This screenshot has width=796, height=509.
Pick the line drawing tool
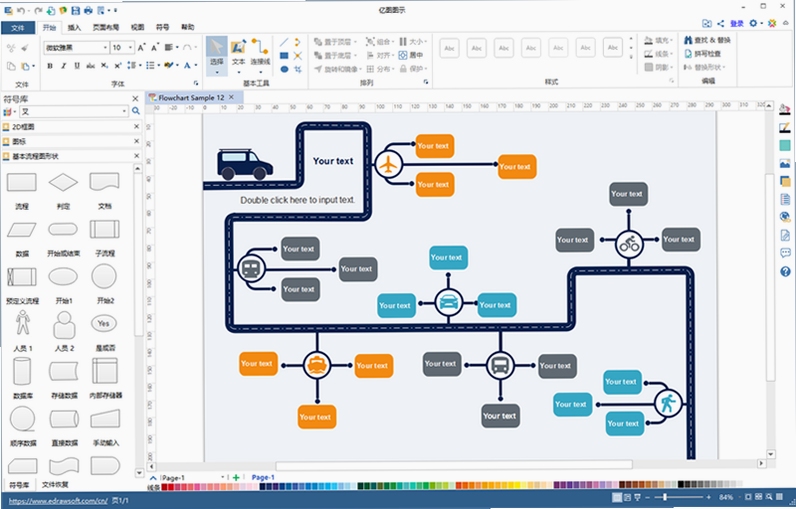click(284, 42)
